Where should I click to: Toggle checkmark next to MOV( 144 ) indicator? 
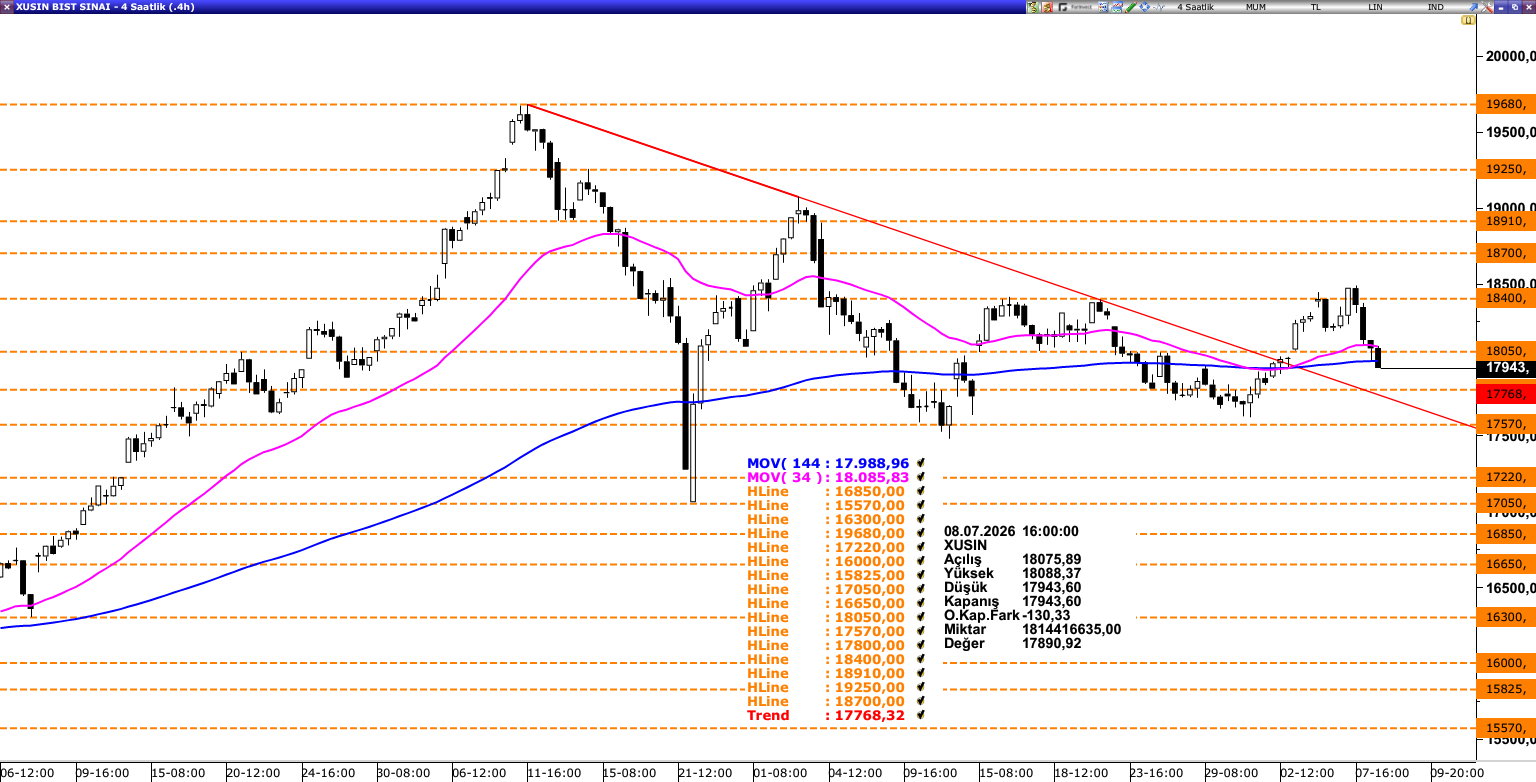(x=920, y=463)
